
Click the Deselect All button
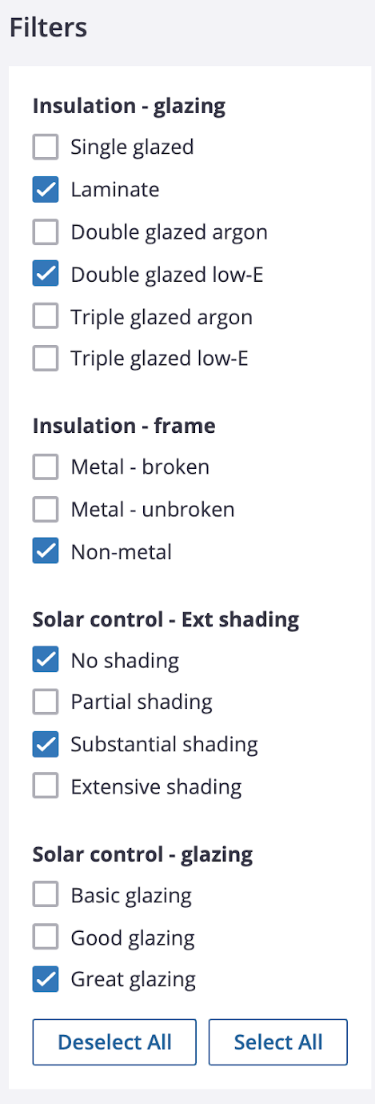(115, 1042)
